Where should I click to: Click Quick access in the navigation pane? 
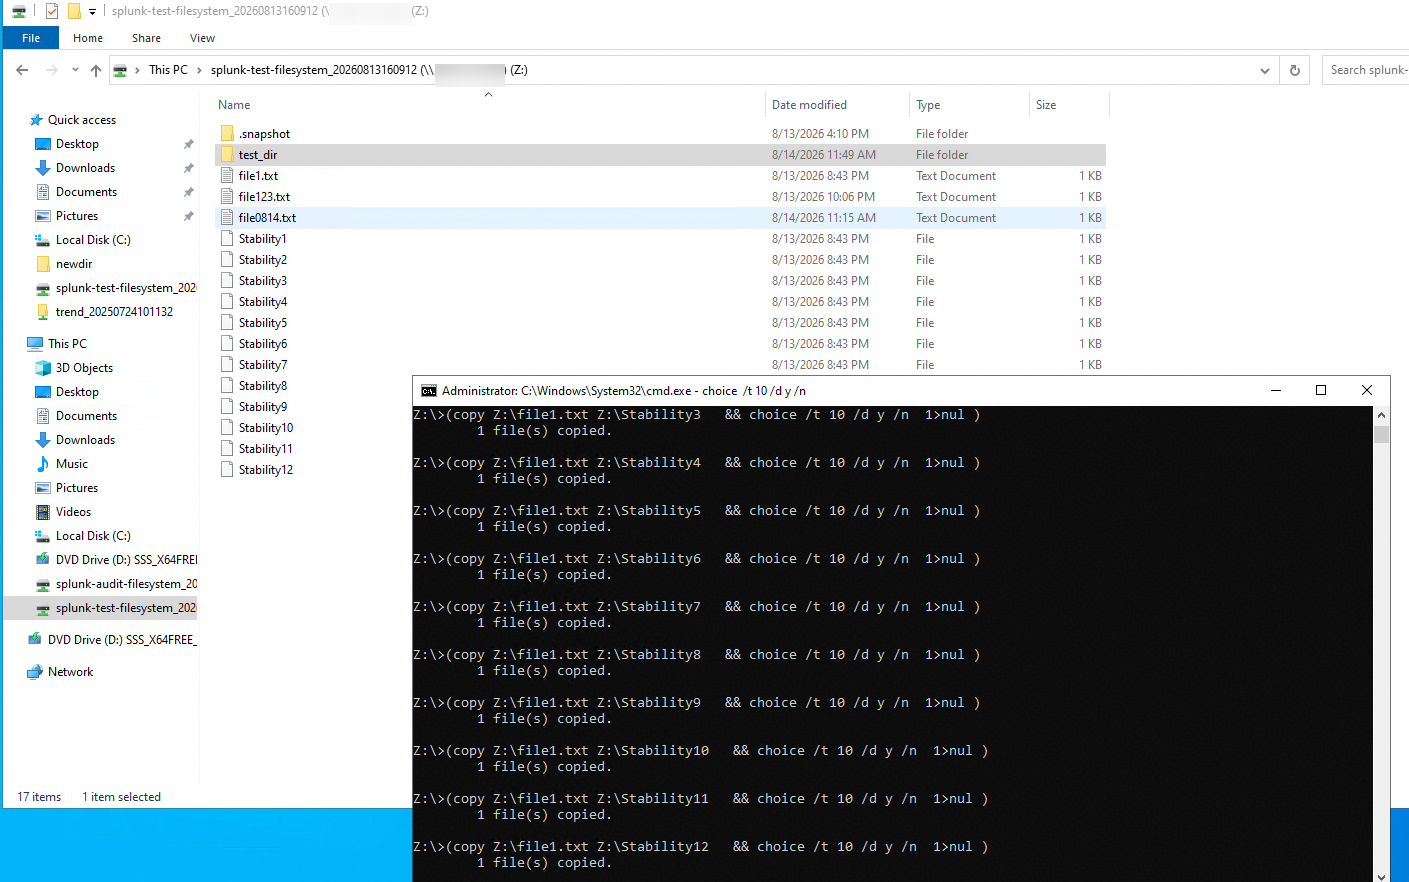pyautogui.click(x=82, y=120)
